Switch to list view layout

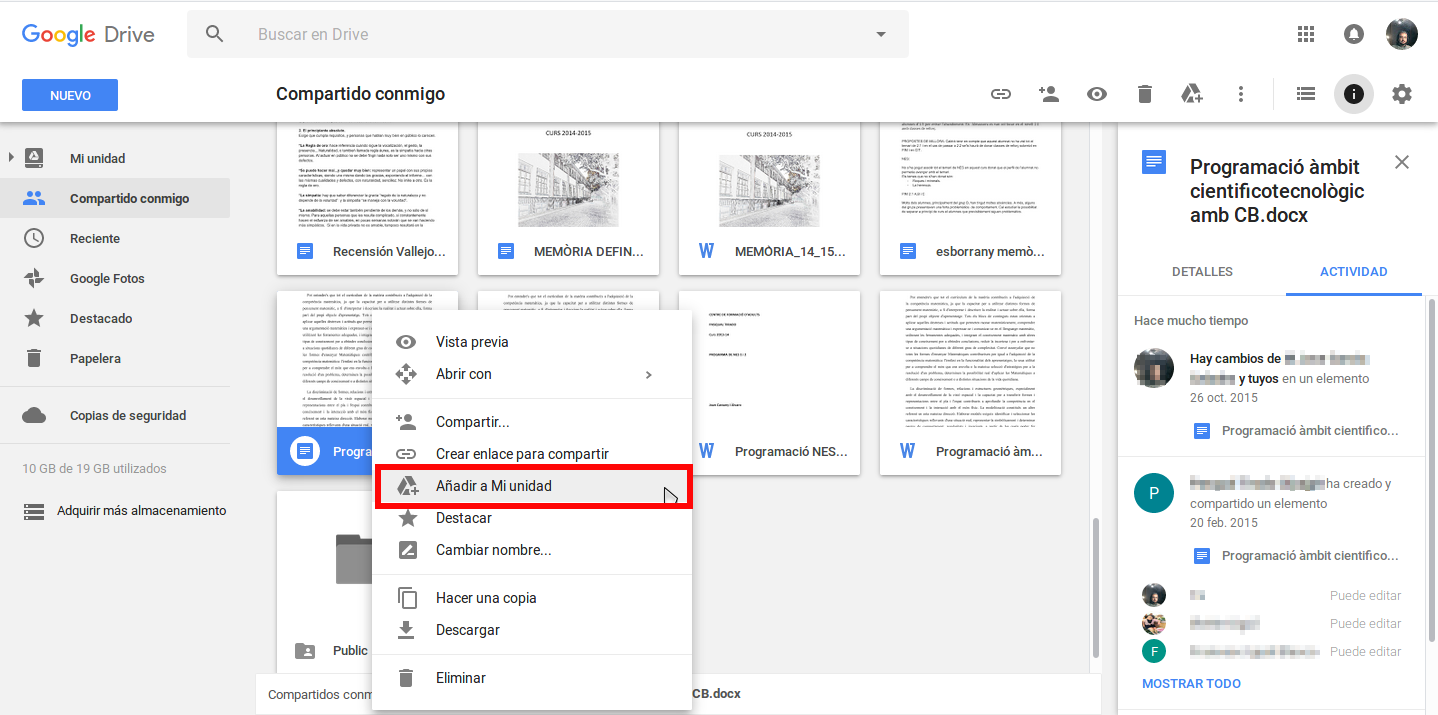click(1305, 94)
